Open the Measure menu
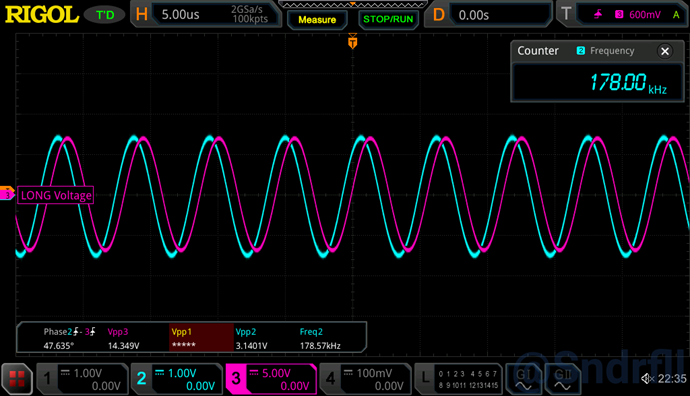690x396 pixels. (317, 19)
